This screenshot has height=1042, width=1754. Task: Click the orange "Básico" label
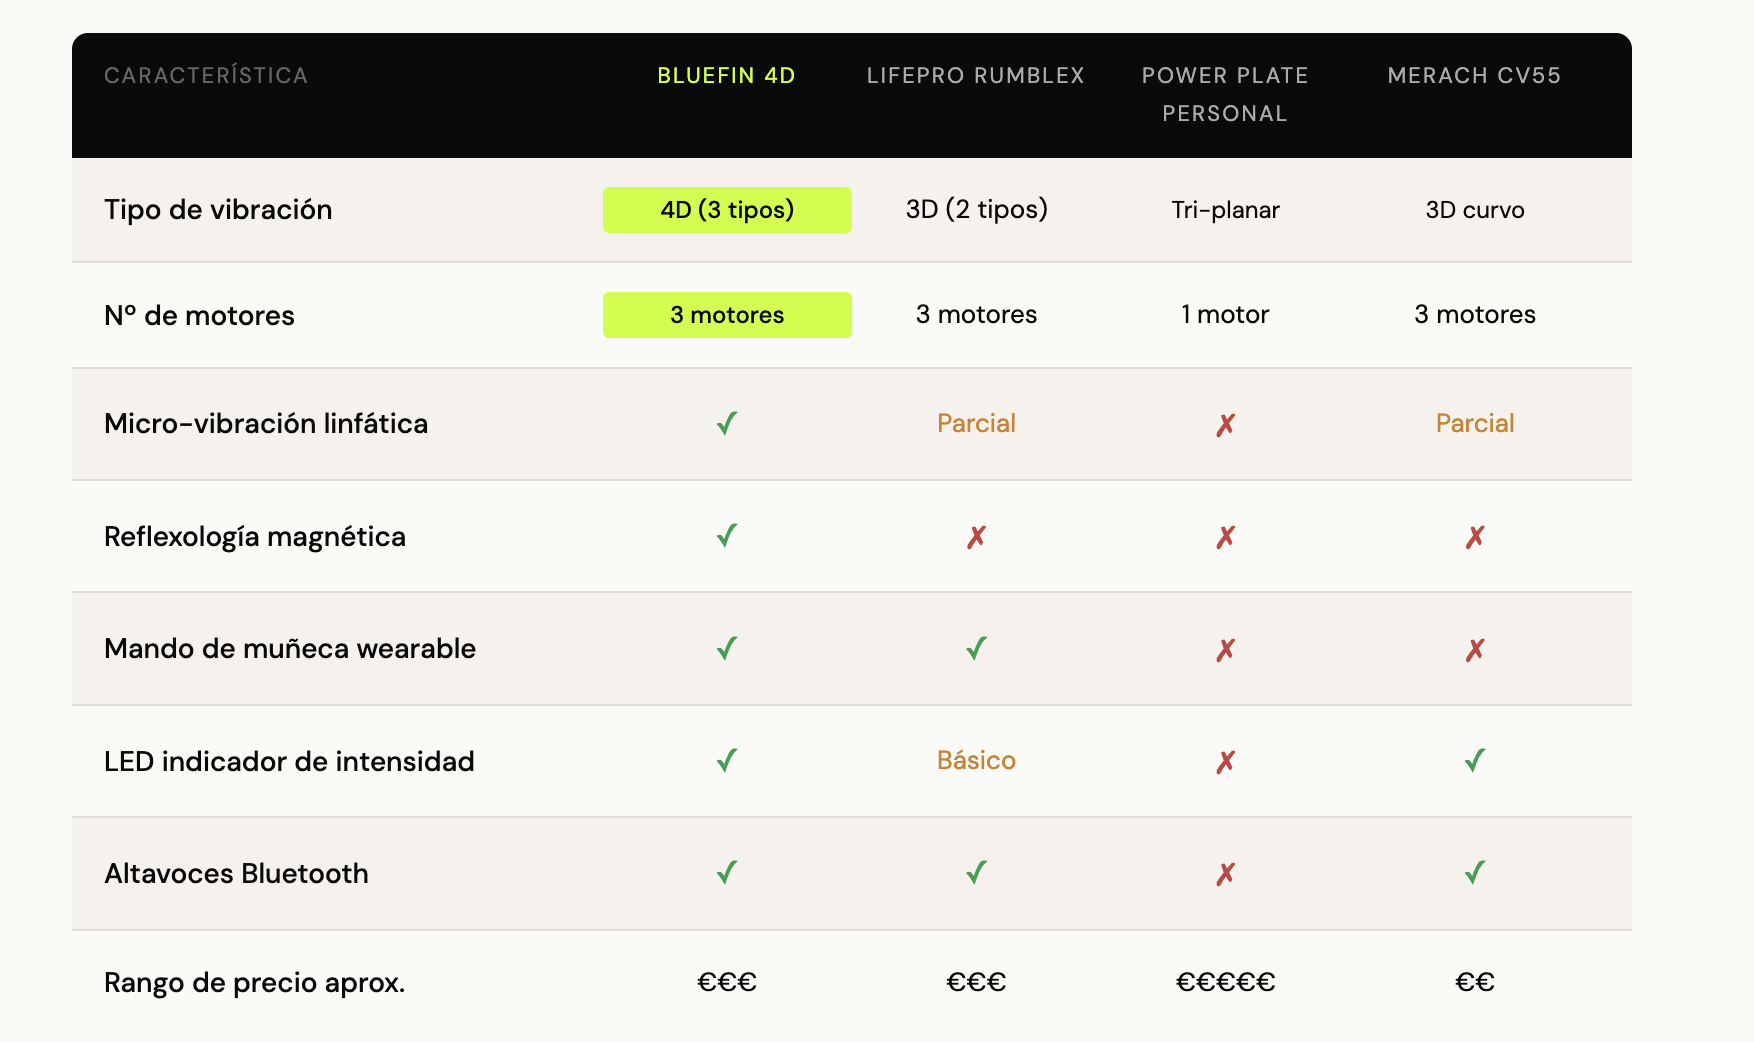pos(976,760)
